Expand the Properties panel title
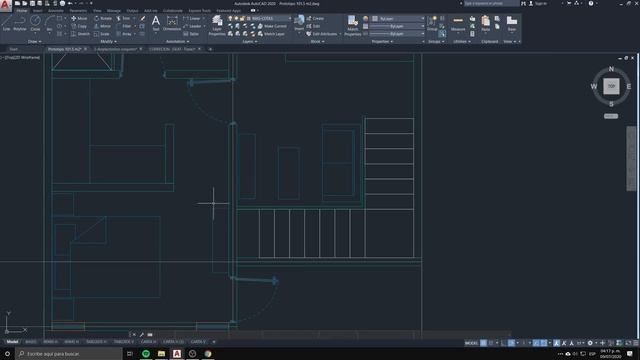Screen dimensions: 640x360 tap(382, 41)
